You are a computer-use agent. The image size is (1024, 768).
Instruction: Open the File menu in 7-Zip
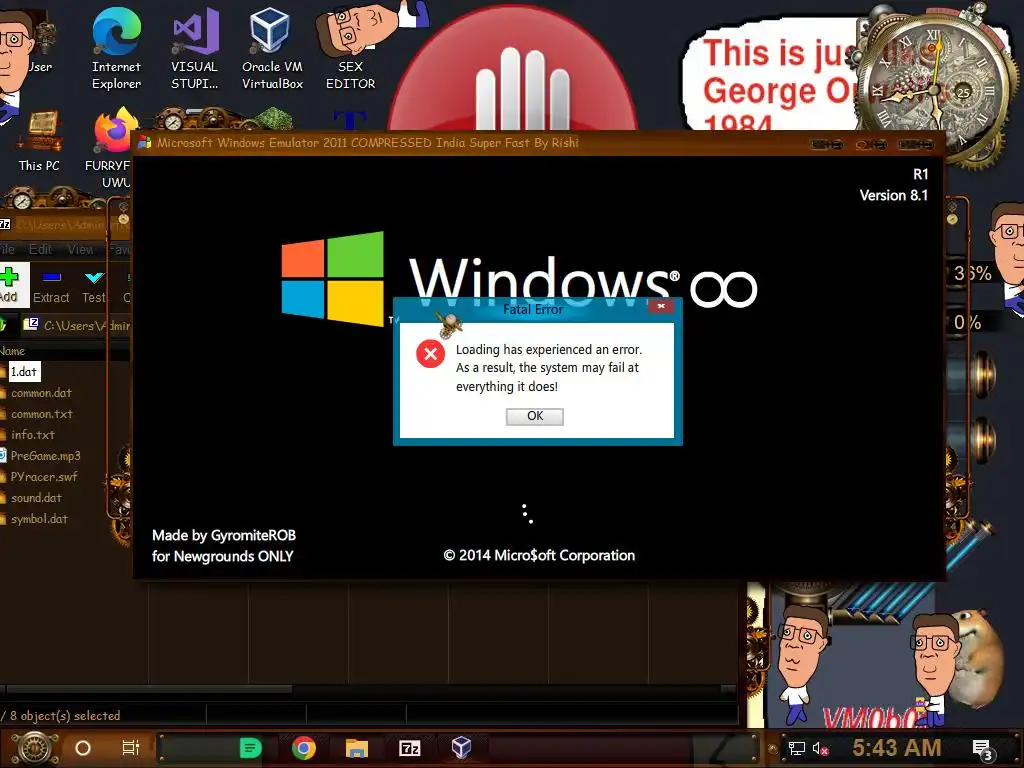click(7, 249)
